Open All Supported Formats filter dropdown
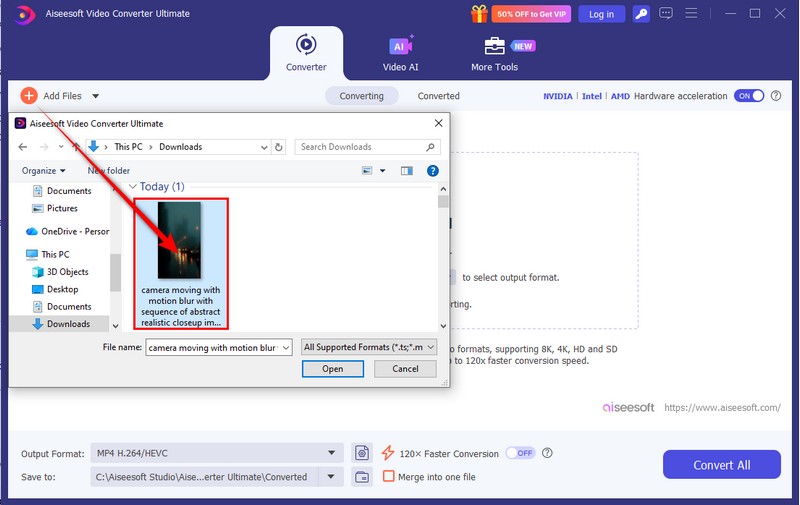800x505 pixels. (x=369, y=347)
